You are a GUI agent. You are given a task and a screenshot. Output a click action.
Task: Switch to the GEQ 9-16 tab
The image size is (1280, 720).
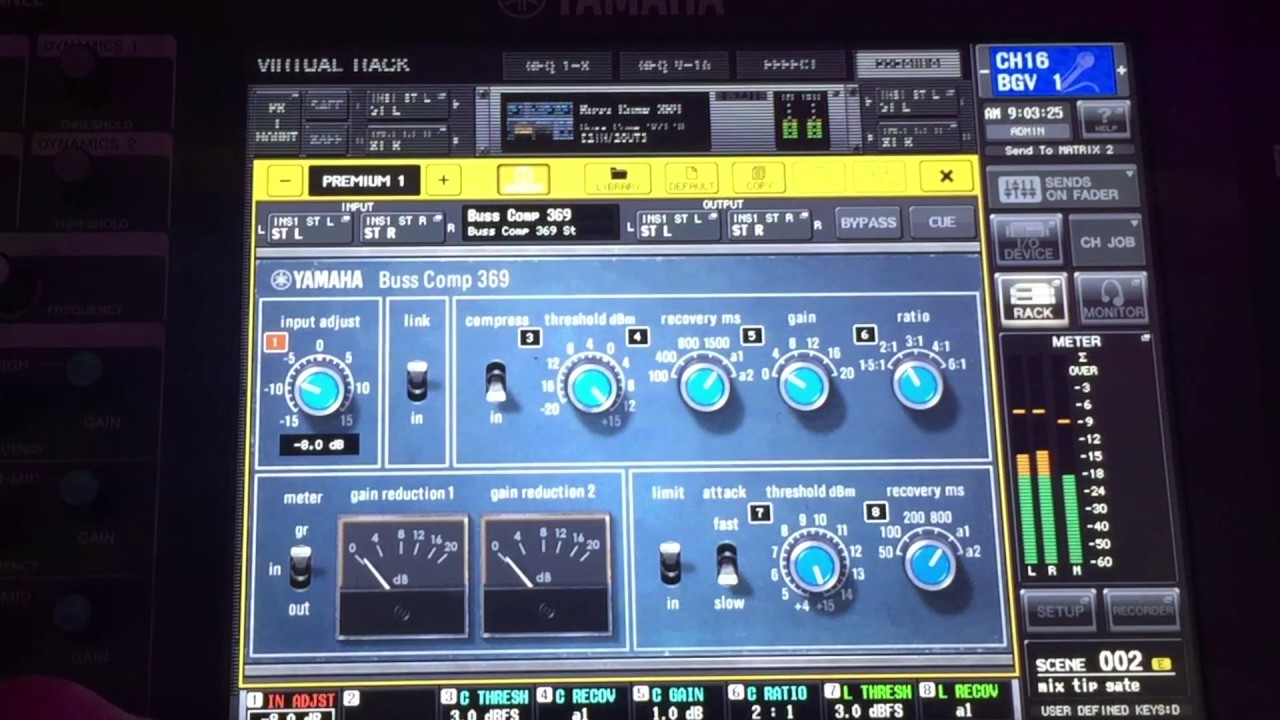click(x=674, y=66)
